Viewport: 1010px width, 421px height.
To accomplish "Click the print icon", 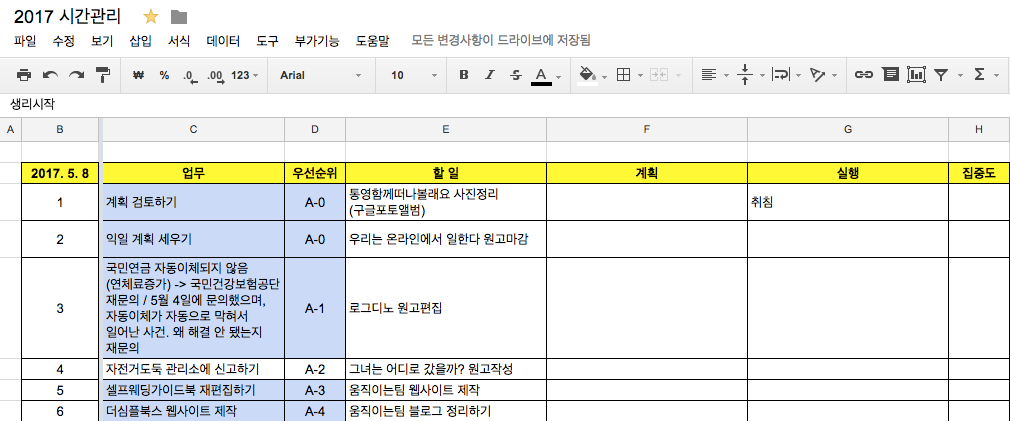I will click(24, 75).
